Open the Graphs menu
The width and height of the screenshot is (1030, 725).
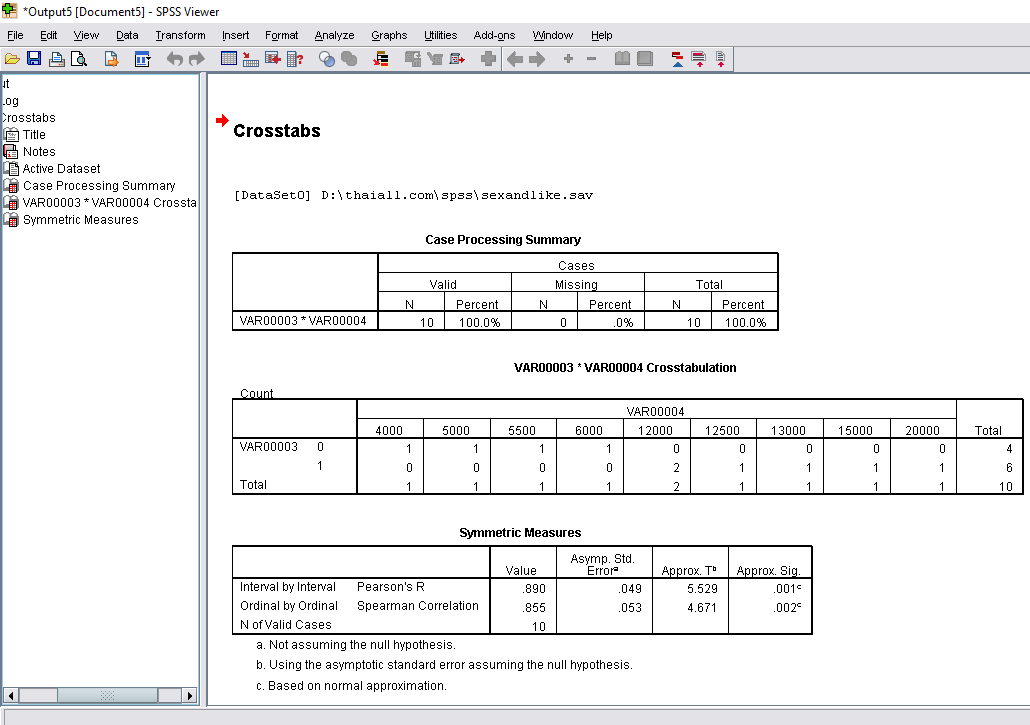click(x=389, y=35)
